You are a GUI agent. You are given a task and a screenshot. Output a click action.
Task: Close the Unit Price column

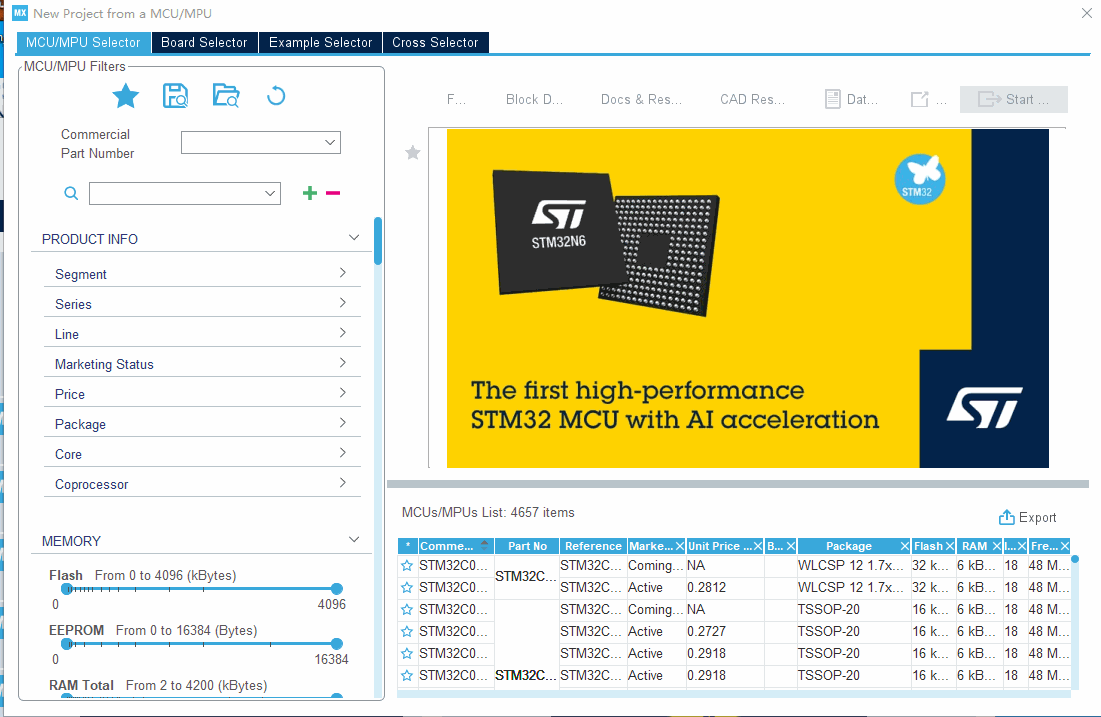click(x=758, y=546)
